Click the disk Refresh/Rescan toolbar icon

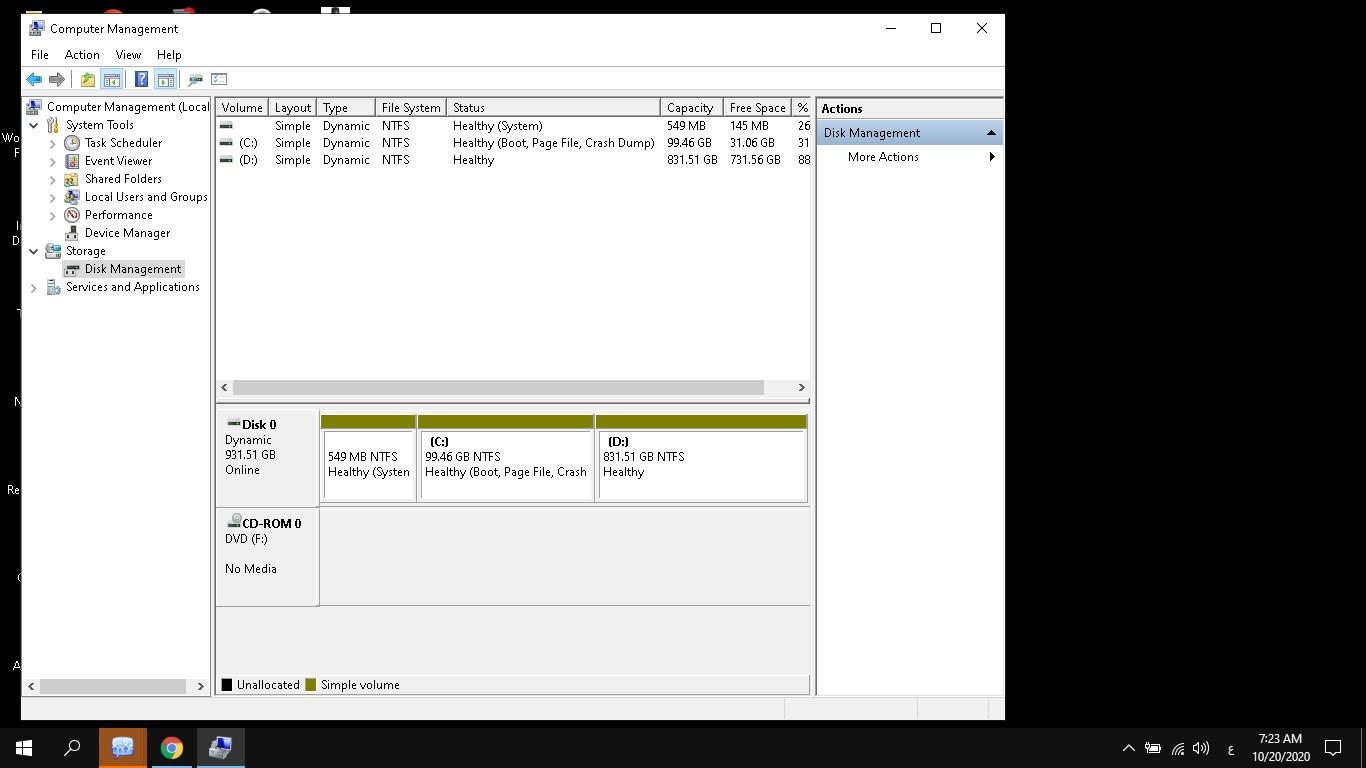click(x=196, y=79)
